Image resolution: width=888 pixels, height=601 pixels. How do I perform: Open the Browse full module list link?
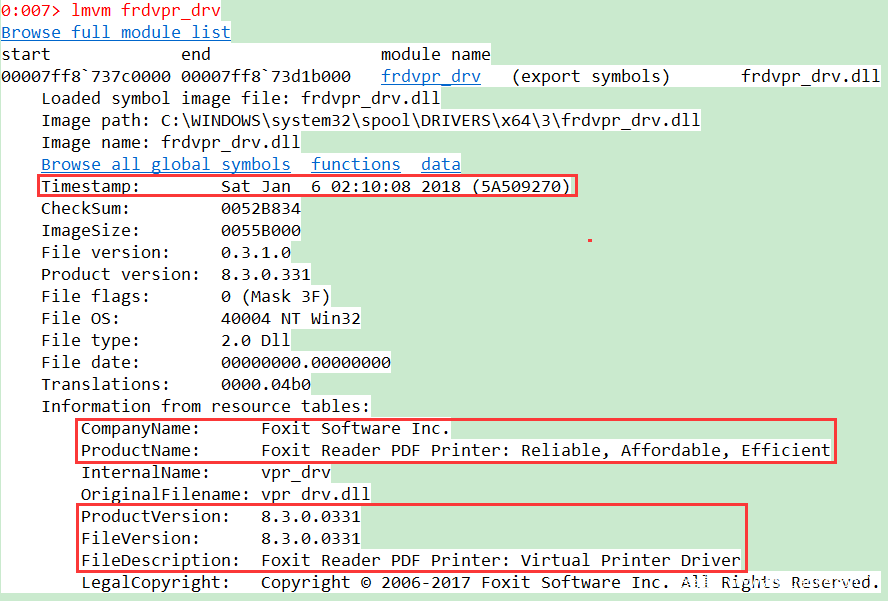[115, 32]
